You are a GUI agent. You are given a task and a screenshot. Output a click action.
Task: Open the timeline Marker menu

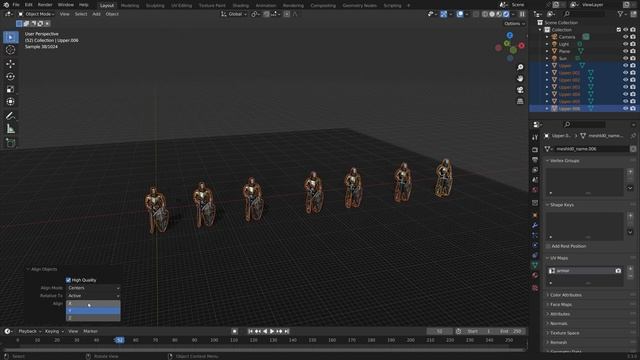pyautogui.click(x=91, y=331)
